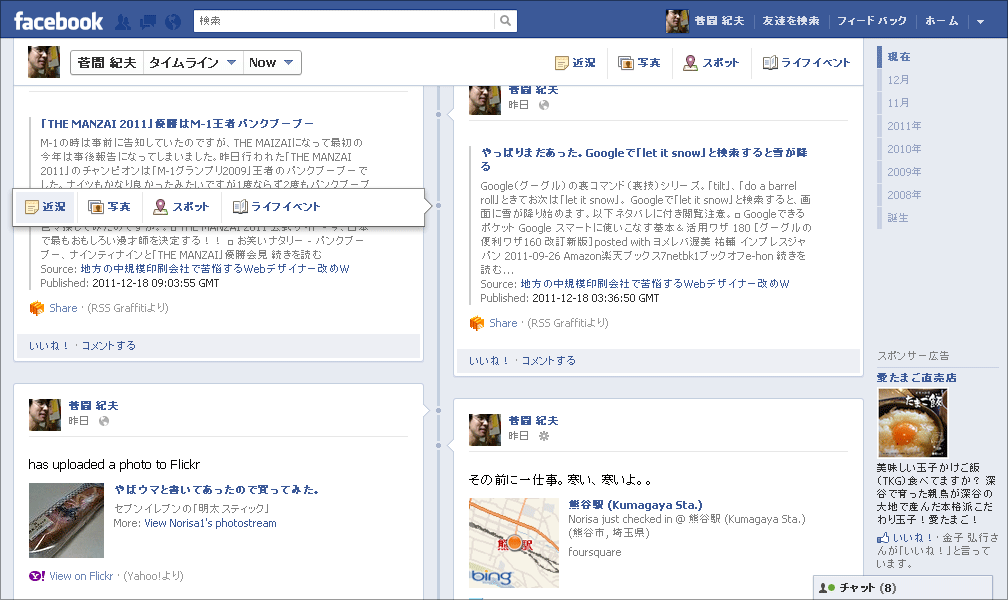Click privacy globe icon on let it snow post
The width and height of the screenshot is (1008, 600).
544,105
